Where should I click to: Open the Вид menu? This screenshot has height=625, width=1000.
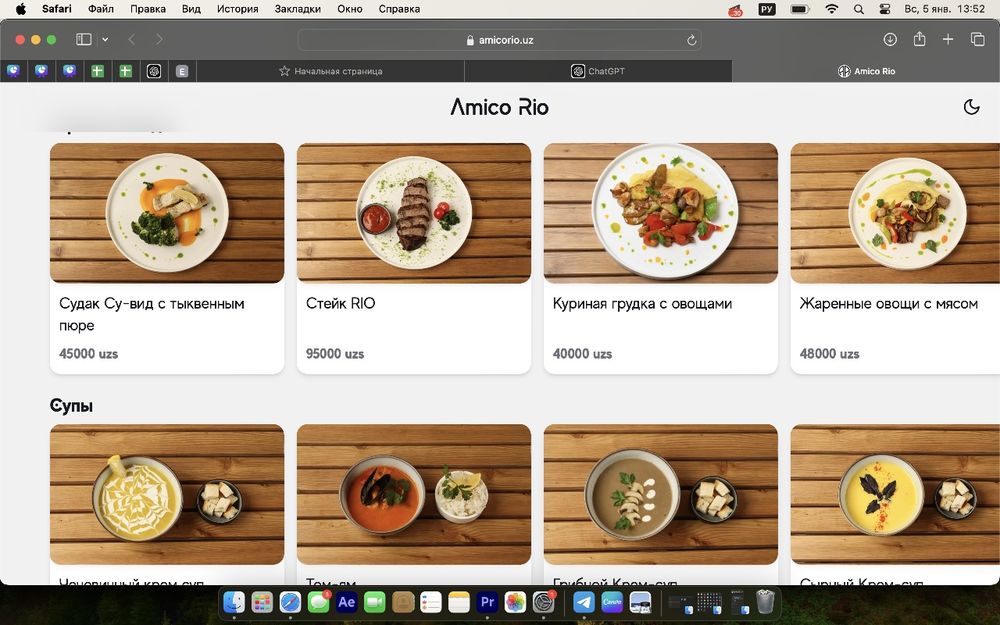(x=191, y=9)
